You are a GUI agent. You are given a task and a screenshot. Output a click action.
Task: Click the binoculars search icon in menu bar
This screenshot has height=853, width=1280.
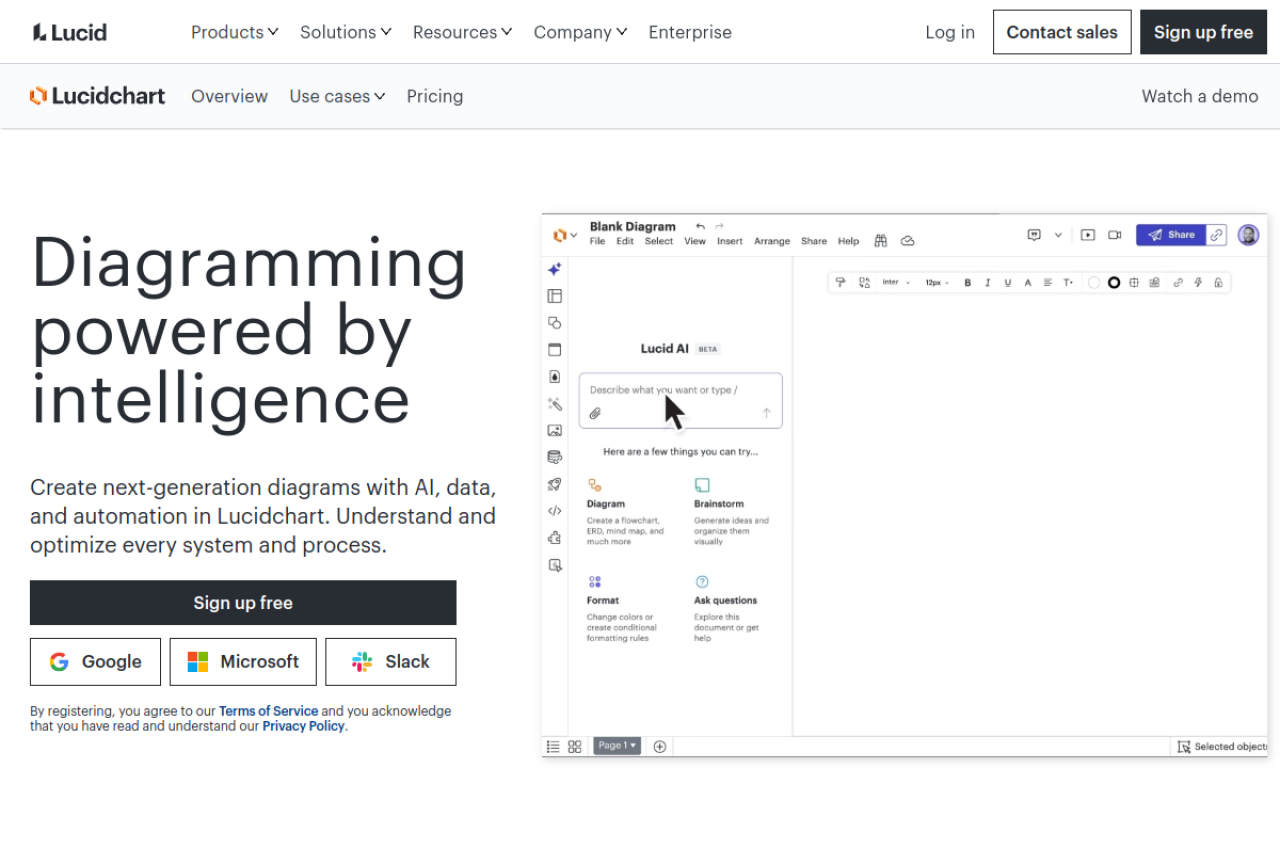pos(881,241)
